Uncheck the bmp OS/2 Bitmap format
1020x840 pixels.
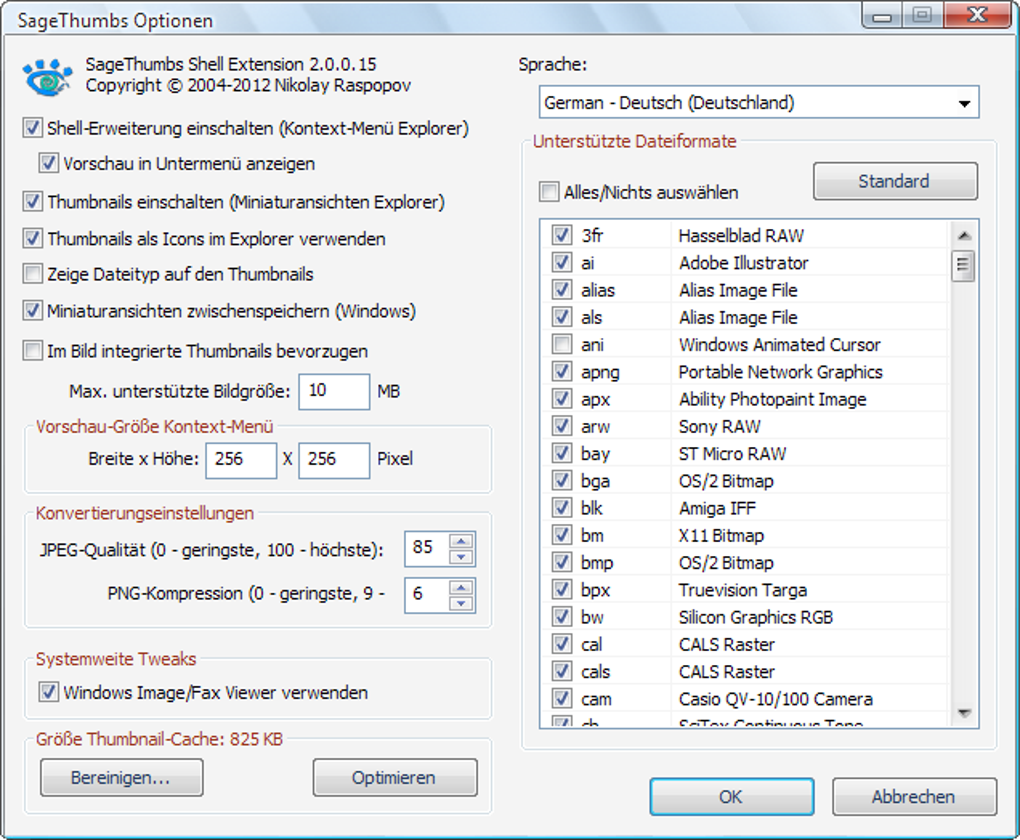(561, 562)
